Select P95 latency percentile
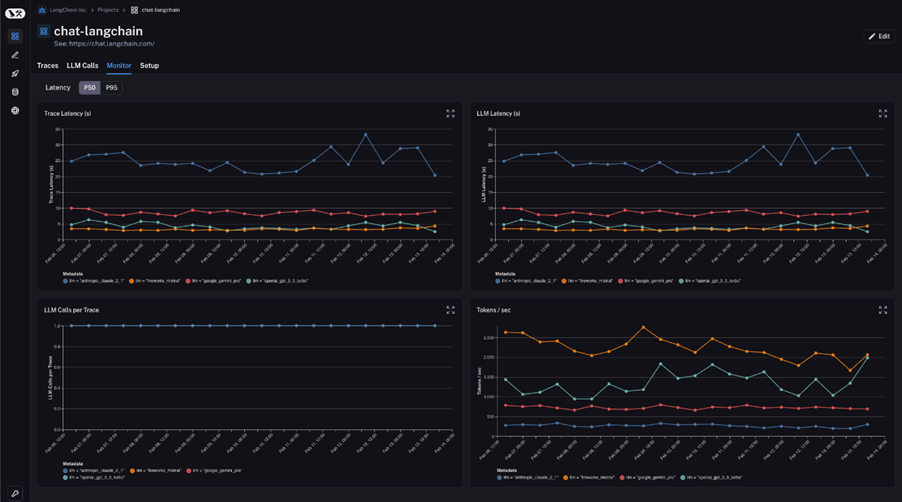The image size is (902, 502). [112, 87]
